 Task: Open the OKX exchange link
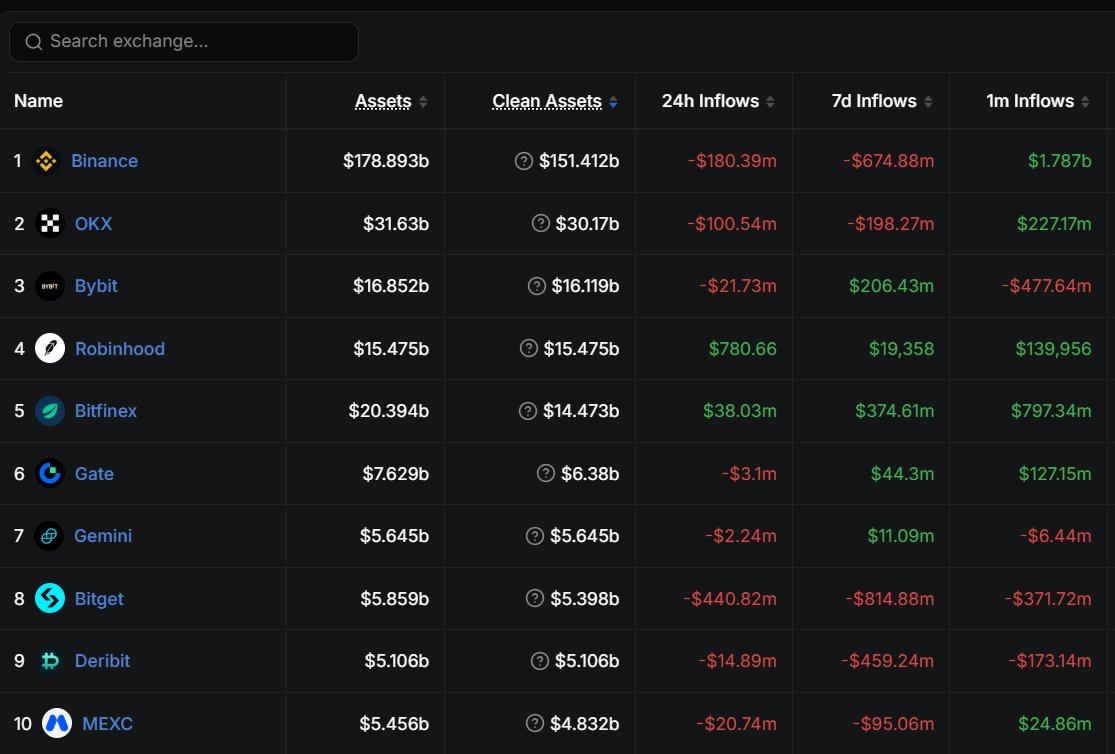(93, 223)
